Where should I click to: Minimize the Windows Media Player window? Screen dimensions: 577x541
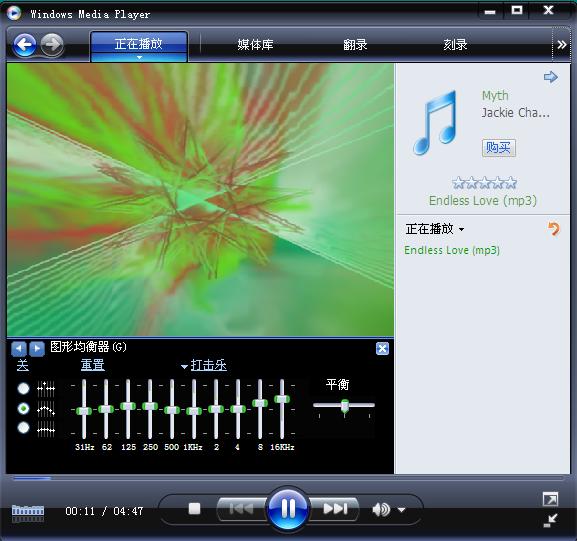coord(489,12)
